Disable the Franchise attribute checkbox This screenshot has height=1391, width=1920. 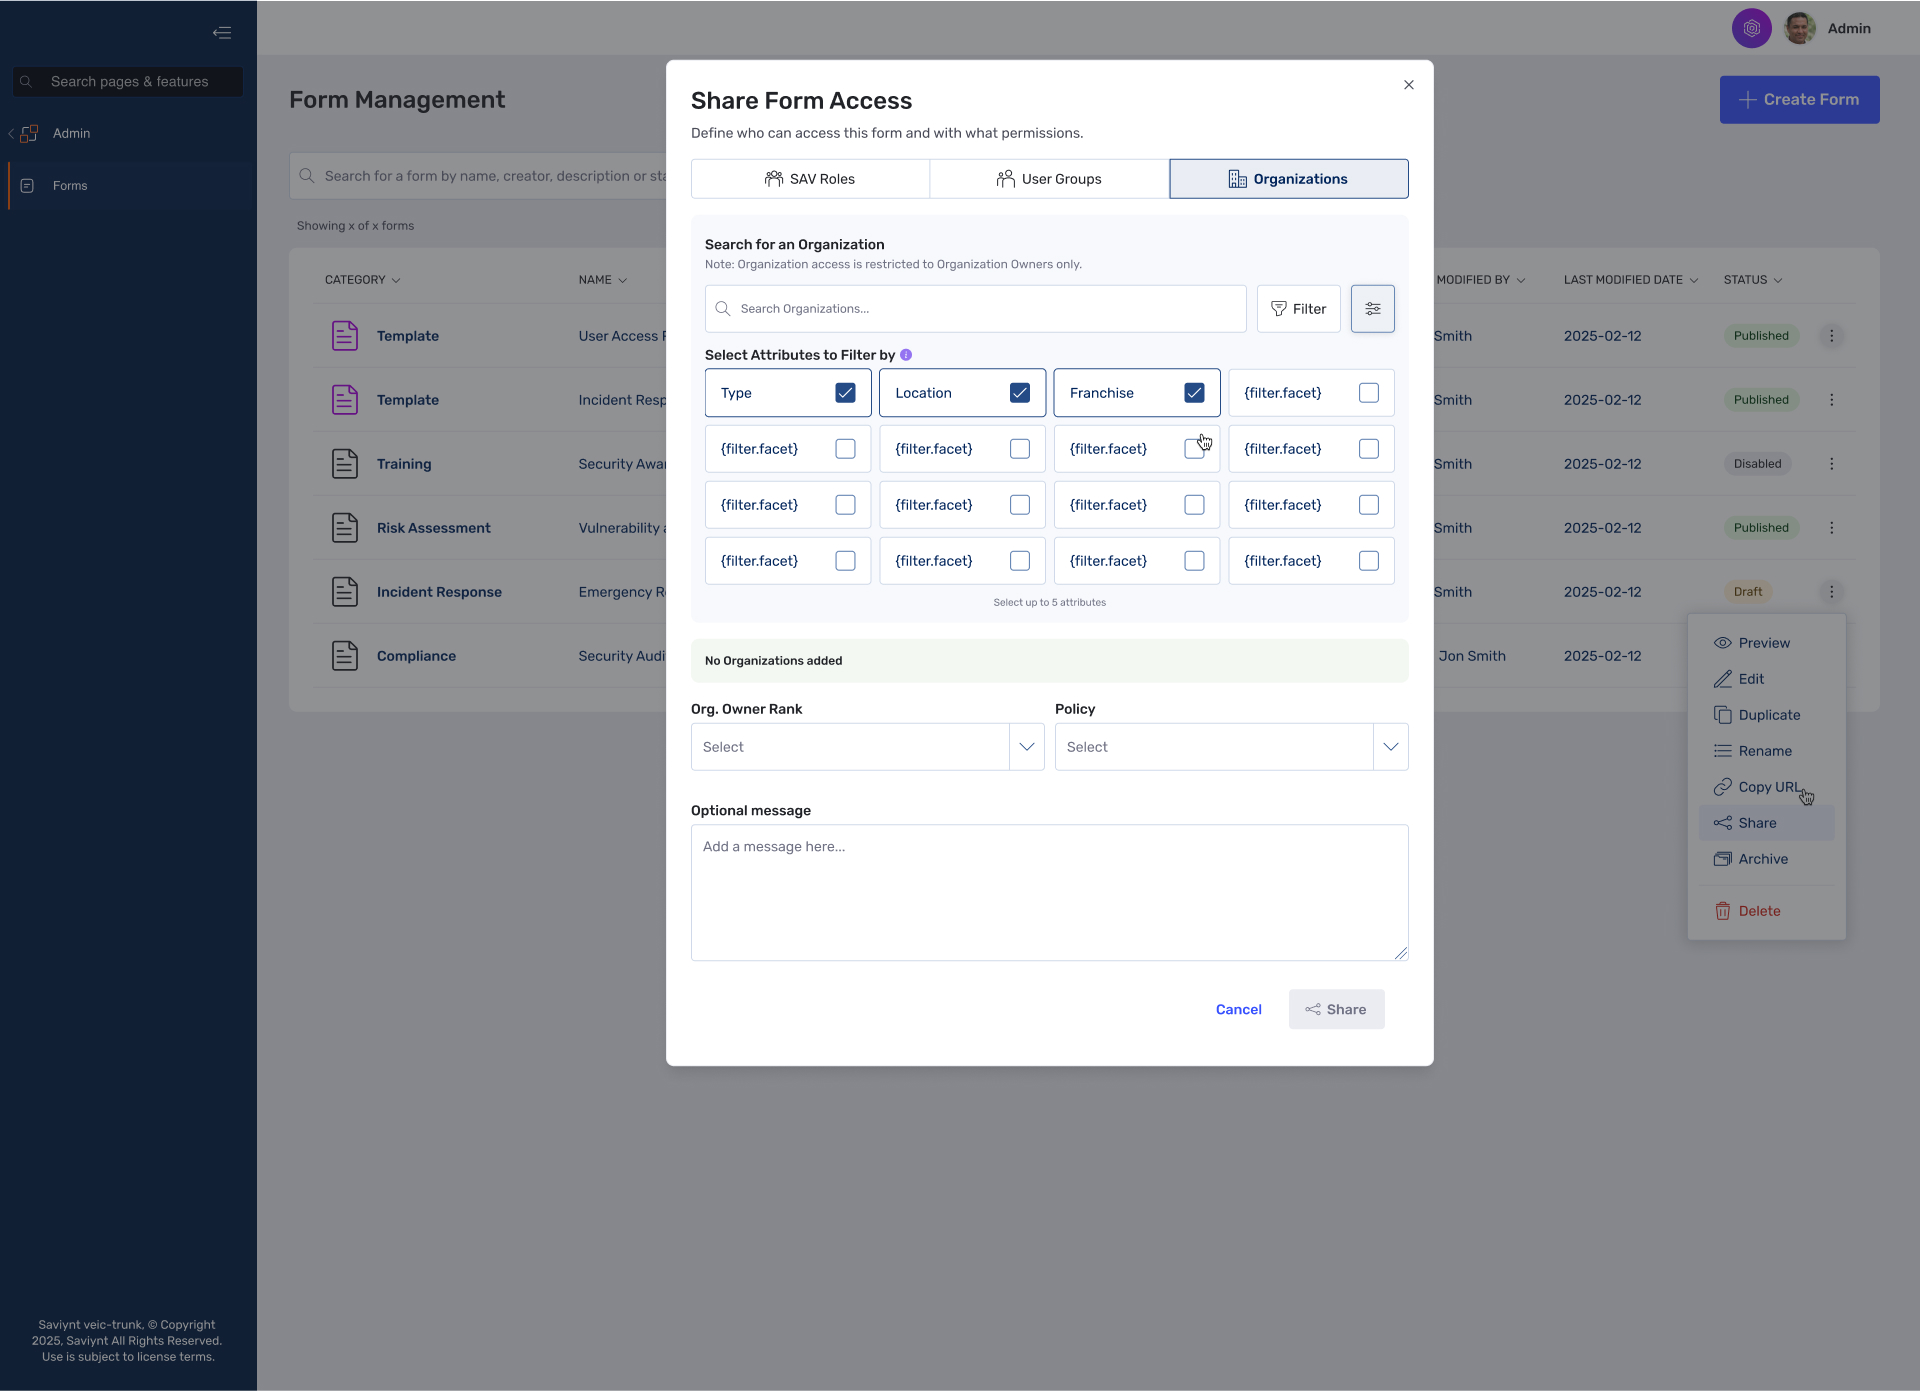1194,393
